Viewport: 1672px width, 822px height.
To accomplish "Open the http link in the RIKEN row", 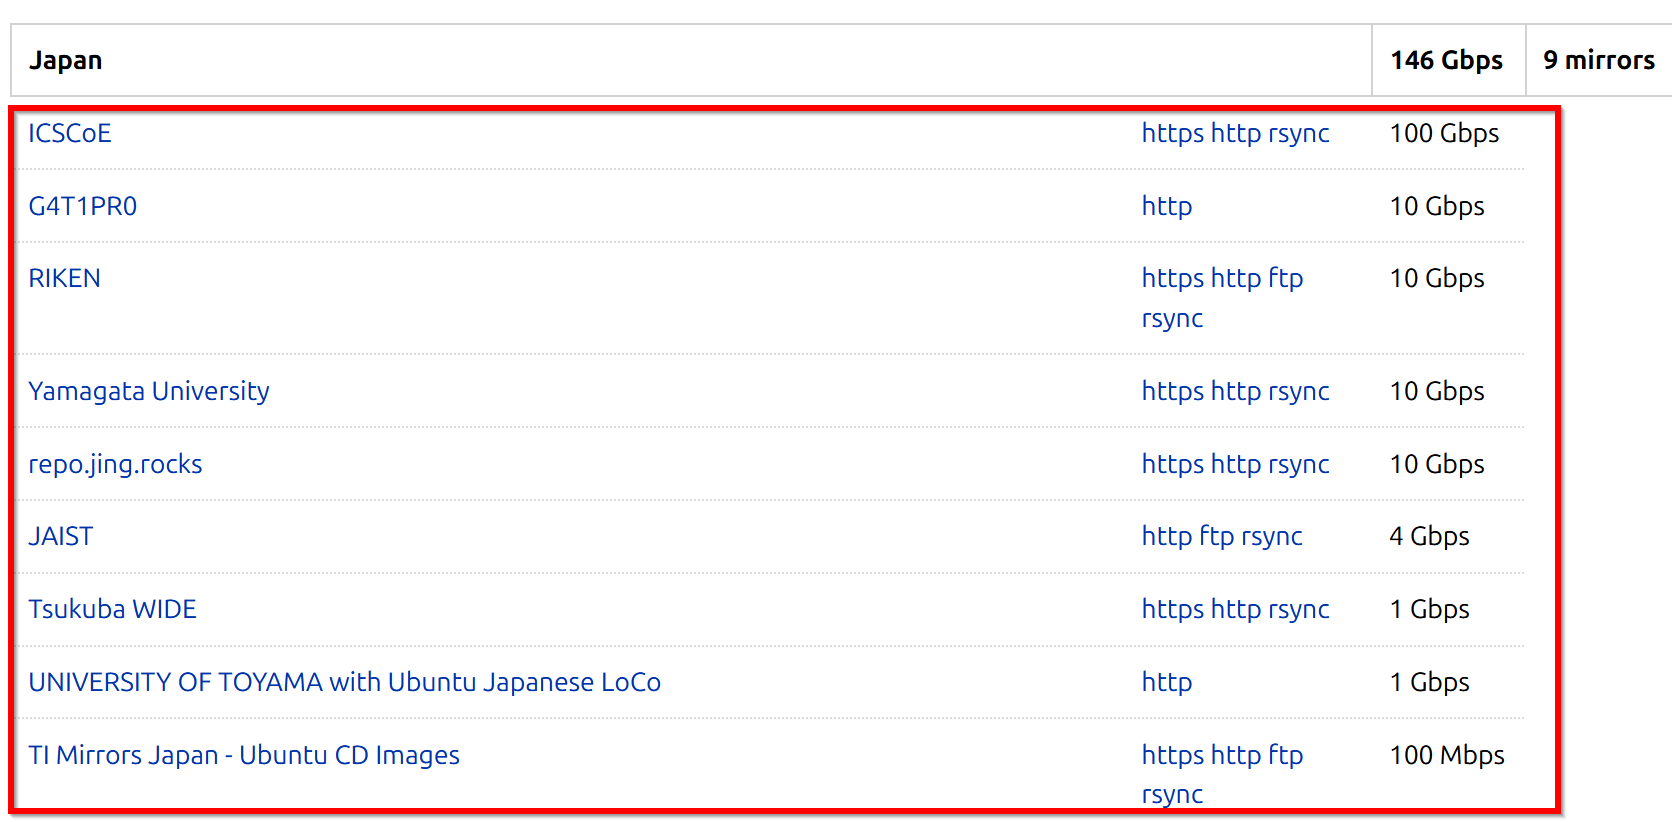I will (x=1235, y=278).
